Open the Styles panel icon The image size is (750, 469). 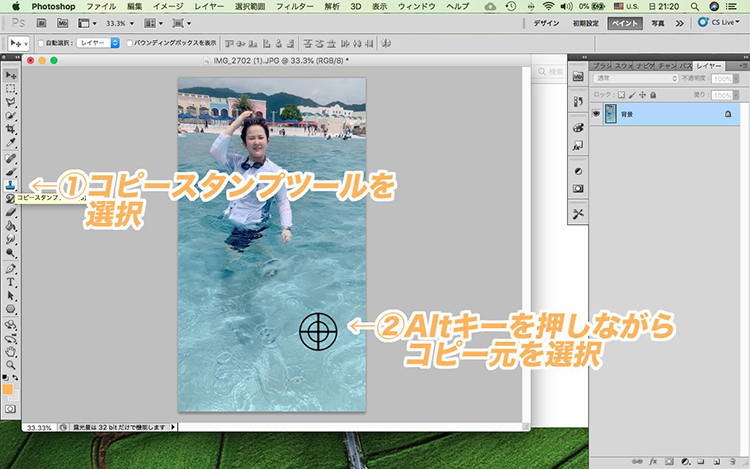point(578,145)
